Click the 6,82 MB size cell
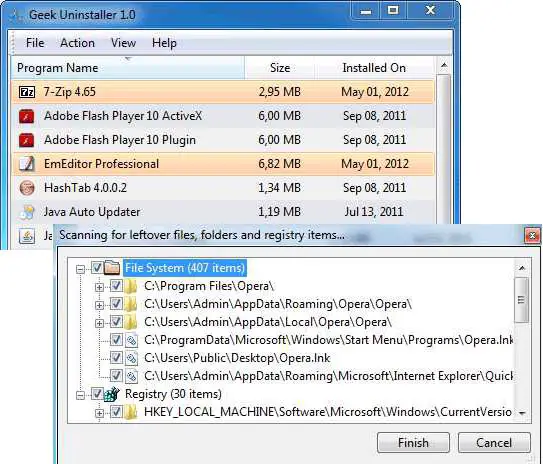Screen dimensions: 543x464 coord(279,164)
